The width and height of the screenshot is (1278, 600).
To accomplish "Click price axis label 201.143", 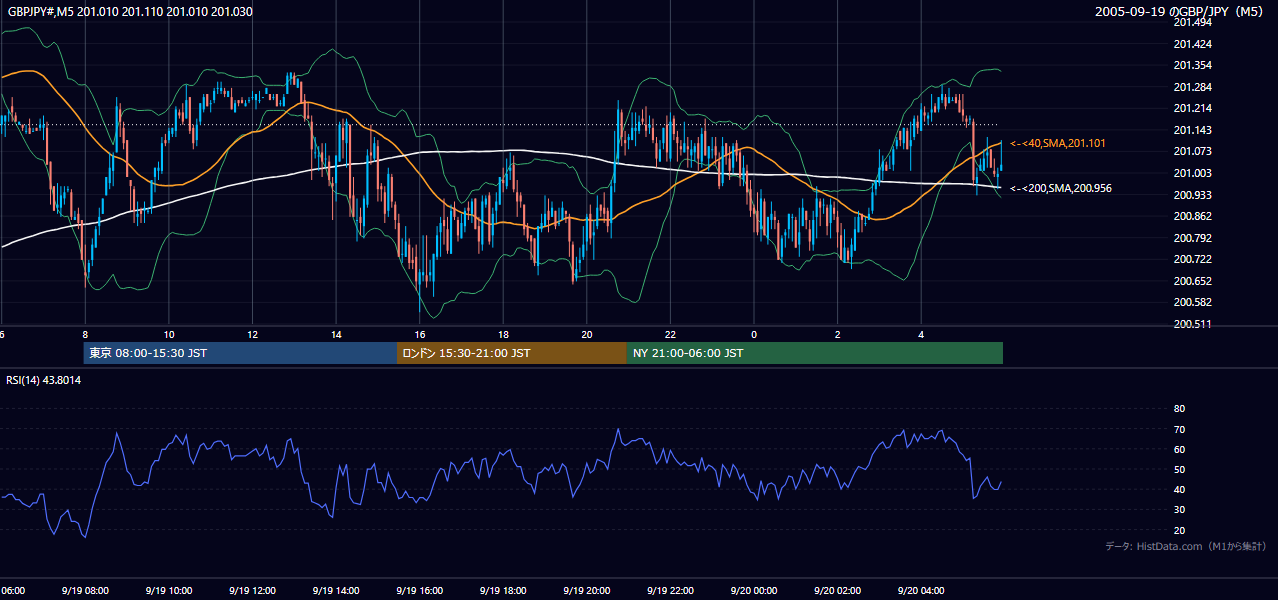I will tap(1192, 130).
